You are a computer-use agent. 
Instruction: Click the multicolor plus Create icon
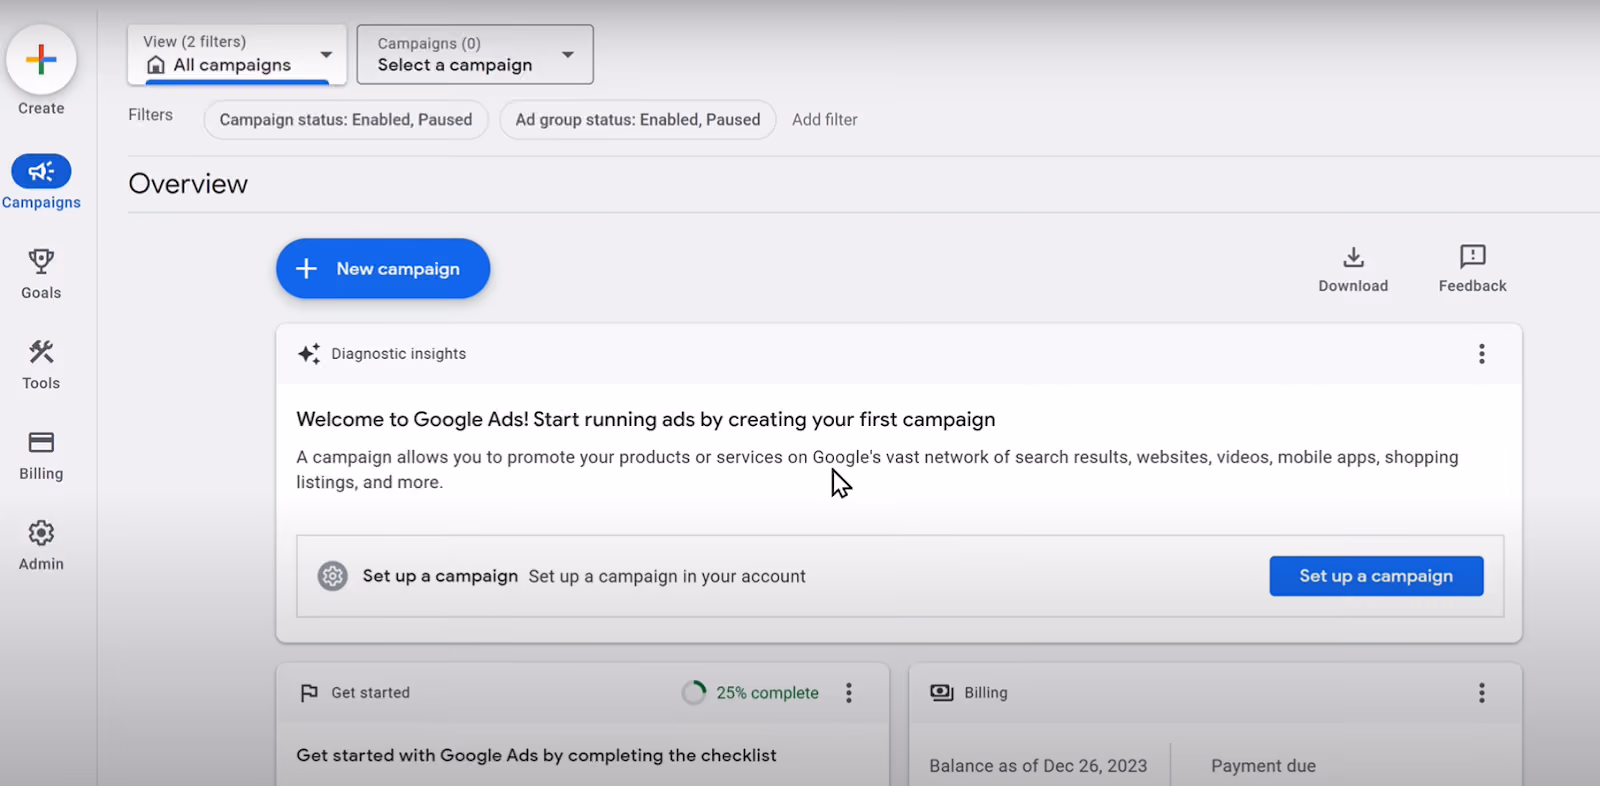point(41,60)
